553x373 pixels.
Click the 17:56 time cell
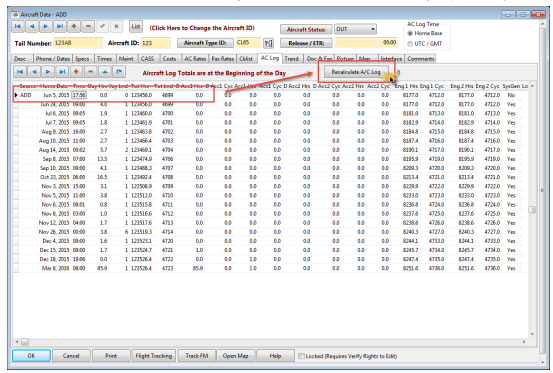pyautogui.click(x=79, y=95)
